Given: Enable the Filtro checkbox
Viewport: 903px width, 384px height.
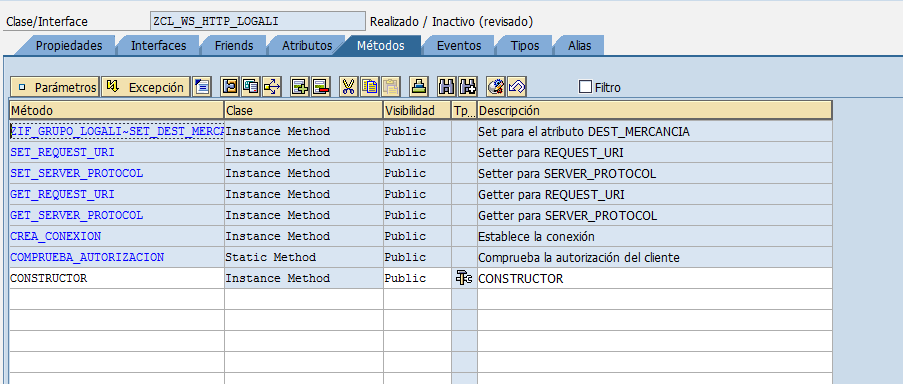Looking at the screenshot, I should pos(586,87).
